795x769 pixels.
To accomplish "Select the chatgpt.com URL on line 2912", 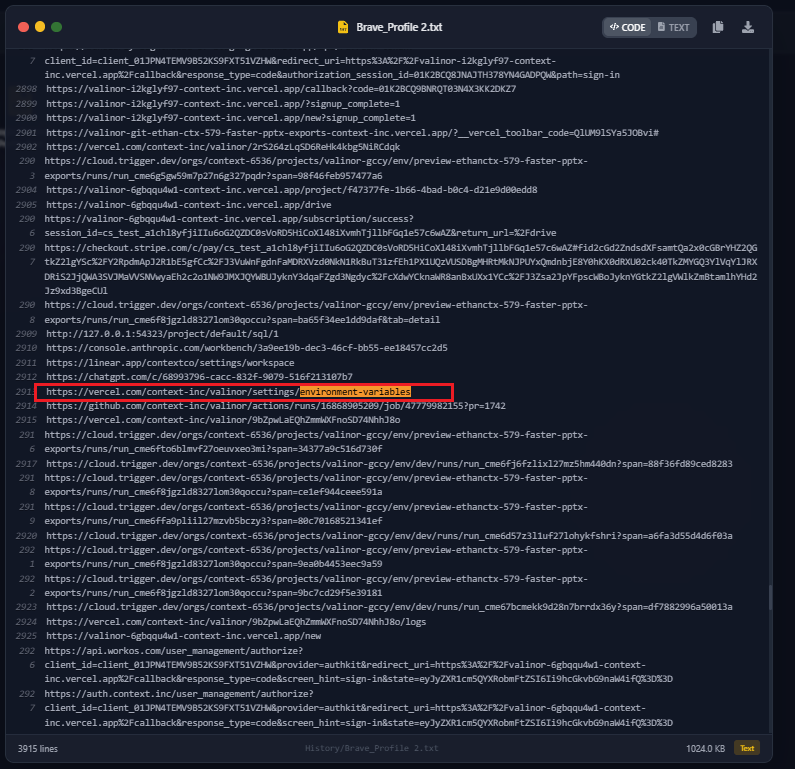I will click(199, 377).
